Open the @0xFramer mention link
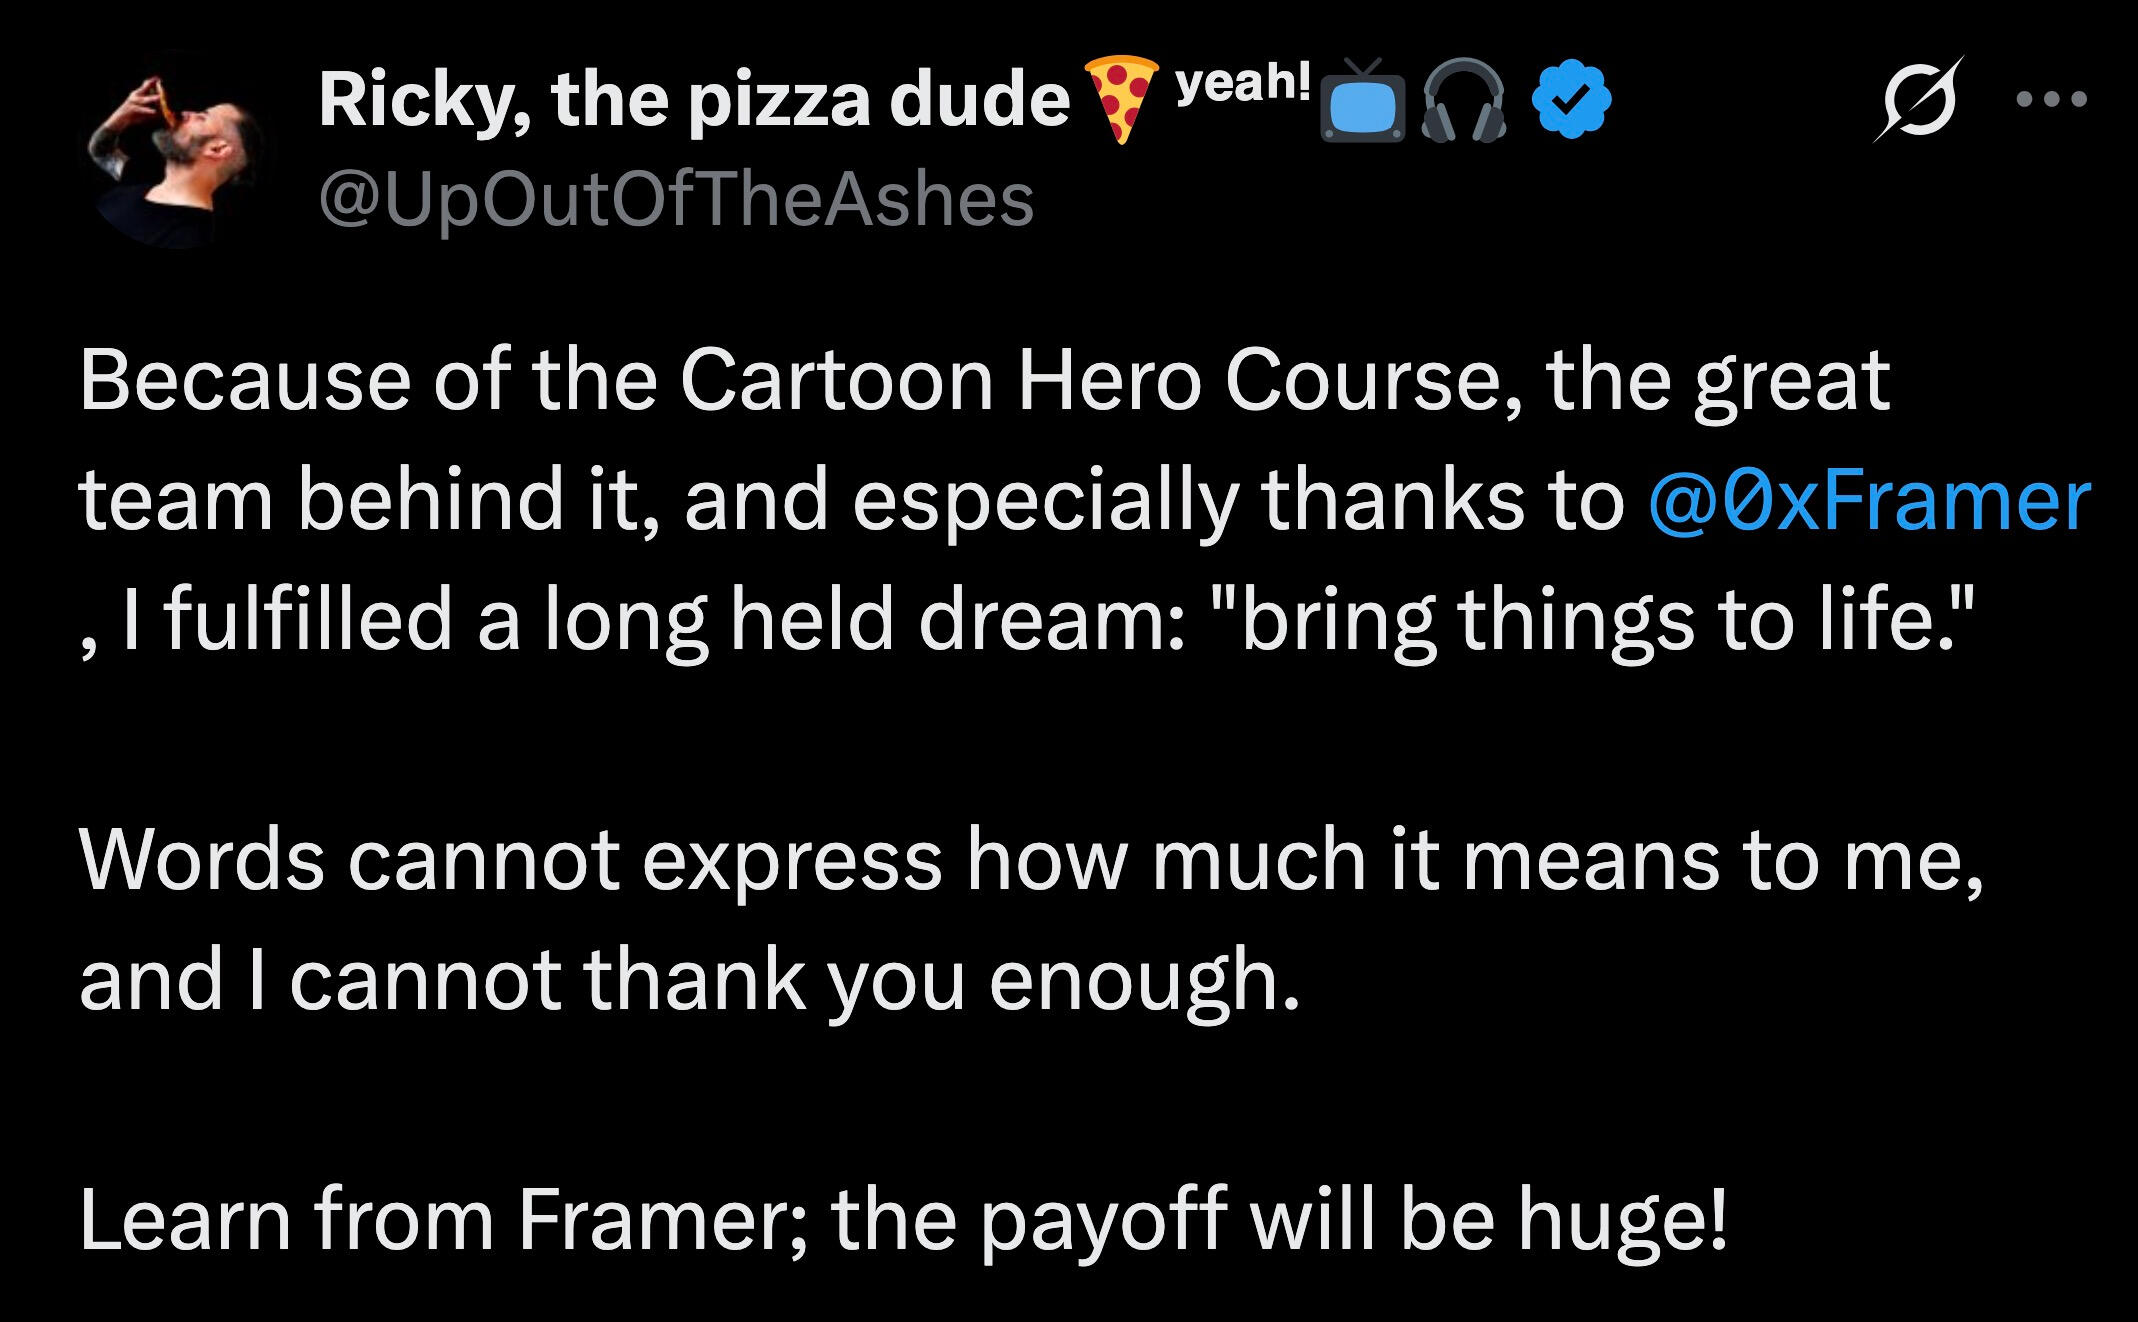Image resolution: width=2138 pixels, height=1322 pixels. (x=1868, y=500)
